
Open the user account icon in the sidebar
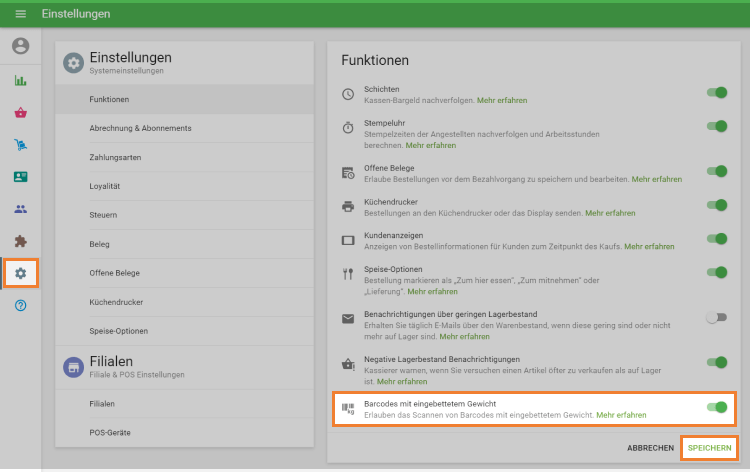coord(20,46)
